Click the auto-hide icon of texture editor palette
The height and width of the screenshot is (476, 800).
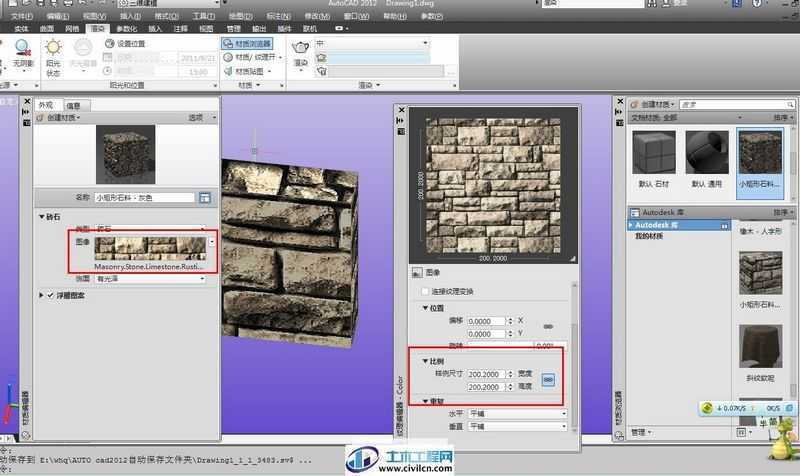point(400,120)
